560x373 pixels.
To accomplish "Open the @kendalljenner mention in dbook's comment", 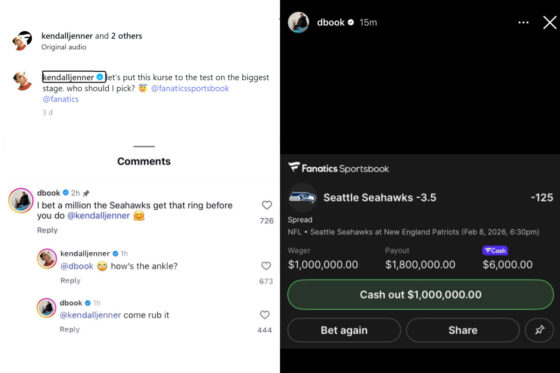I will click(99, 215).
